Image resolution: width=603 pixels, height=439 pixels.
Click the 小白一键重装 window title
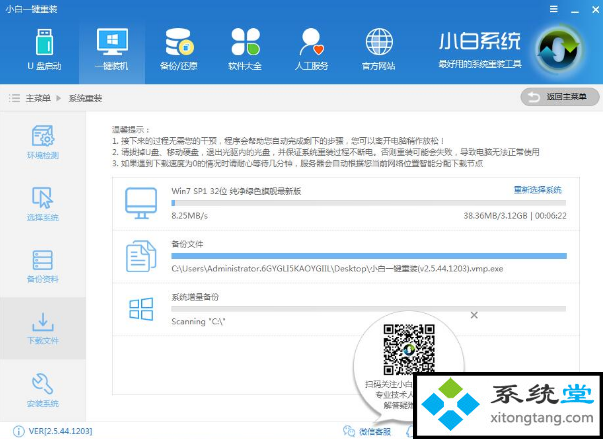coord(32,9)
